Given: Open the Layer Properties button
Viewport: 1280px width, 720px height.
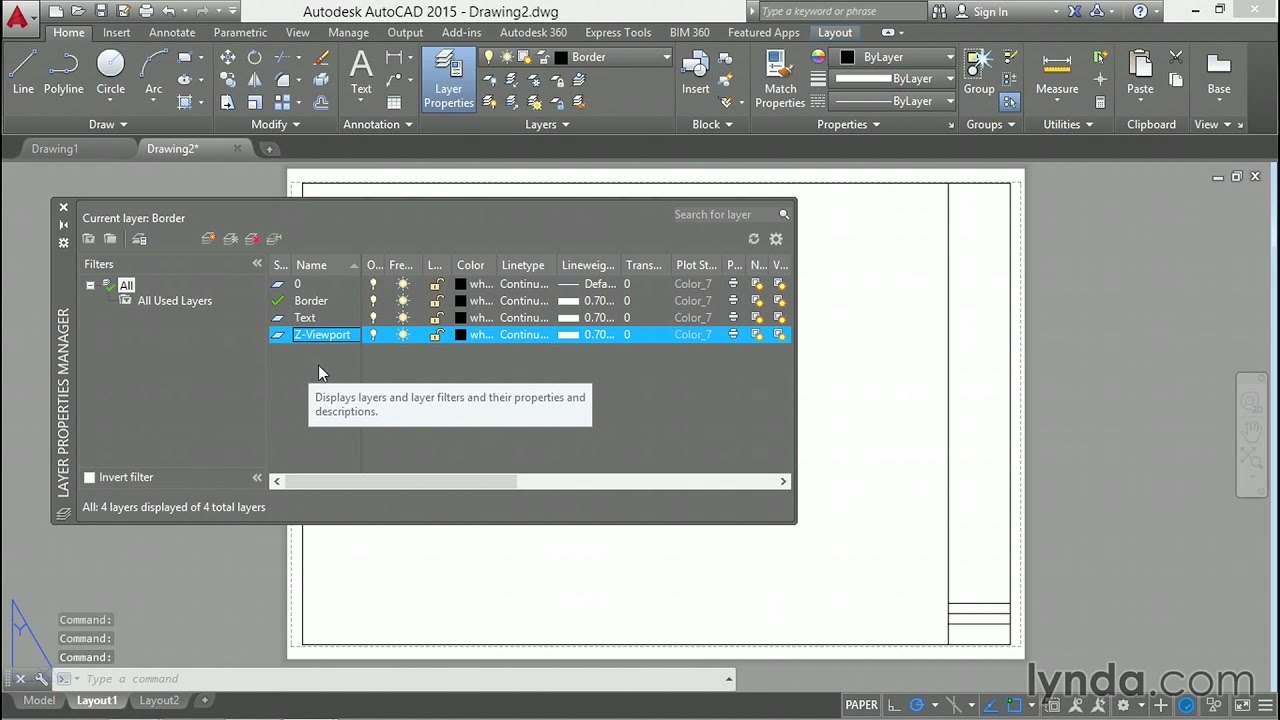Looking at the screenshot, I should coord(448,78).
